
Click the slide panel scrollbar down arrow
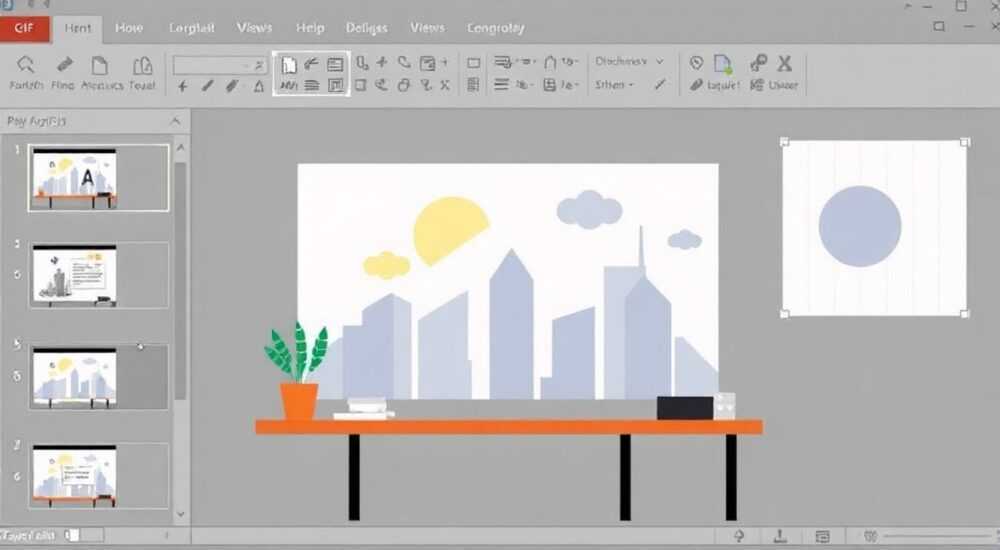[180, 514]
